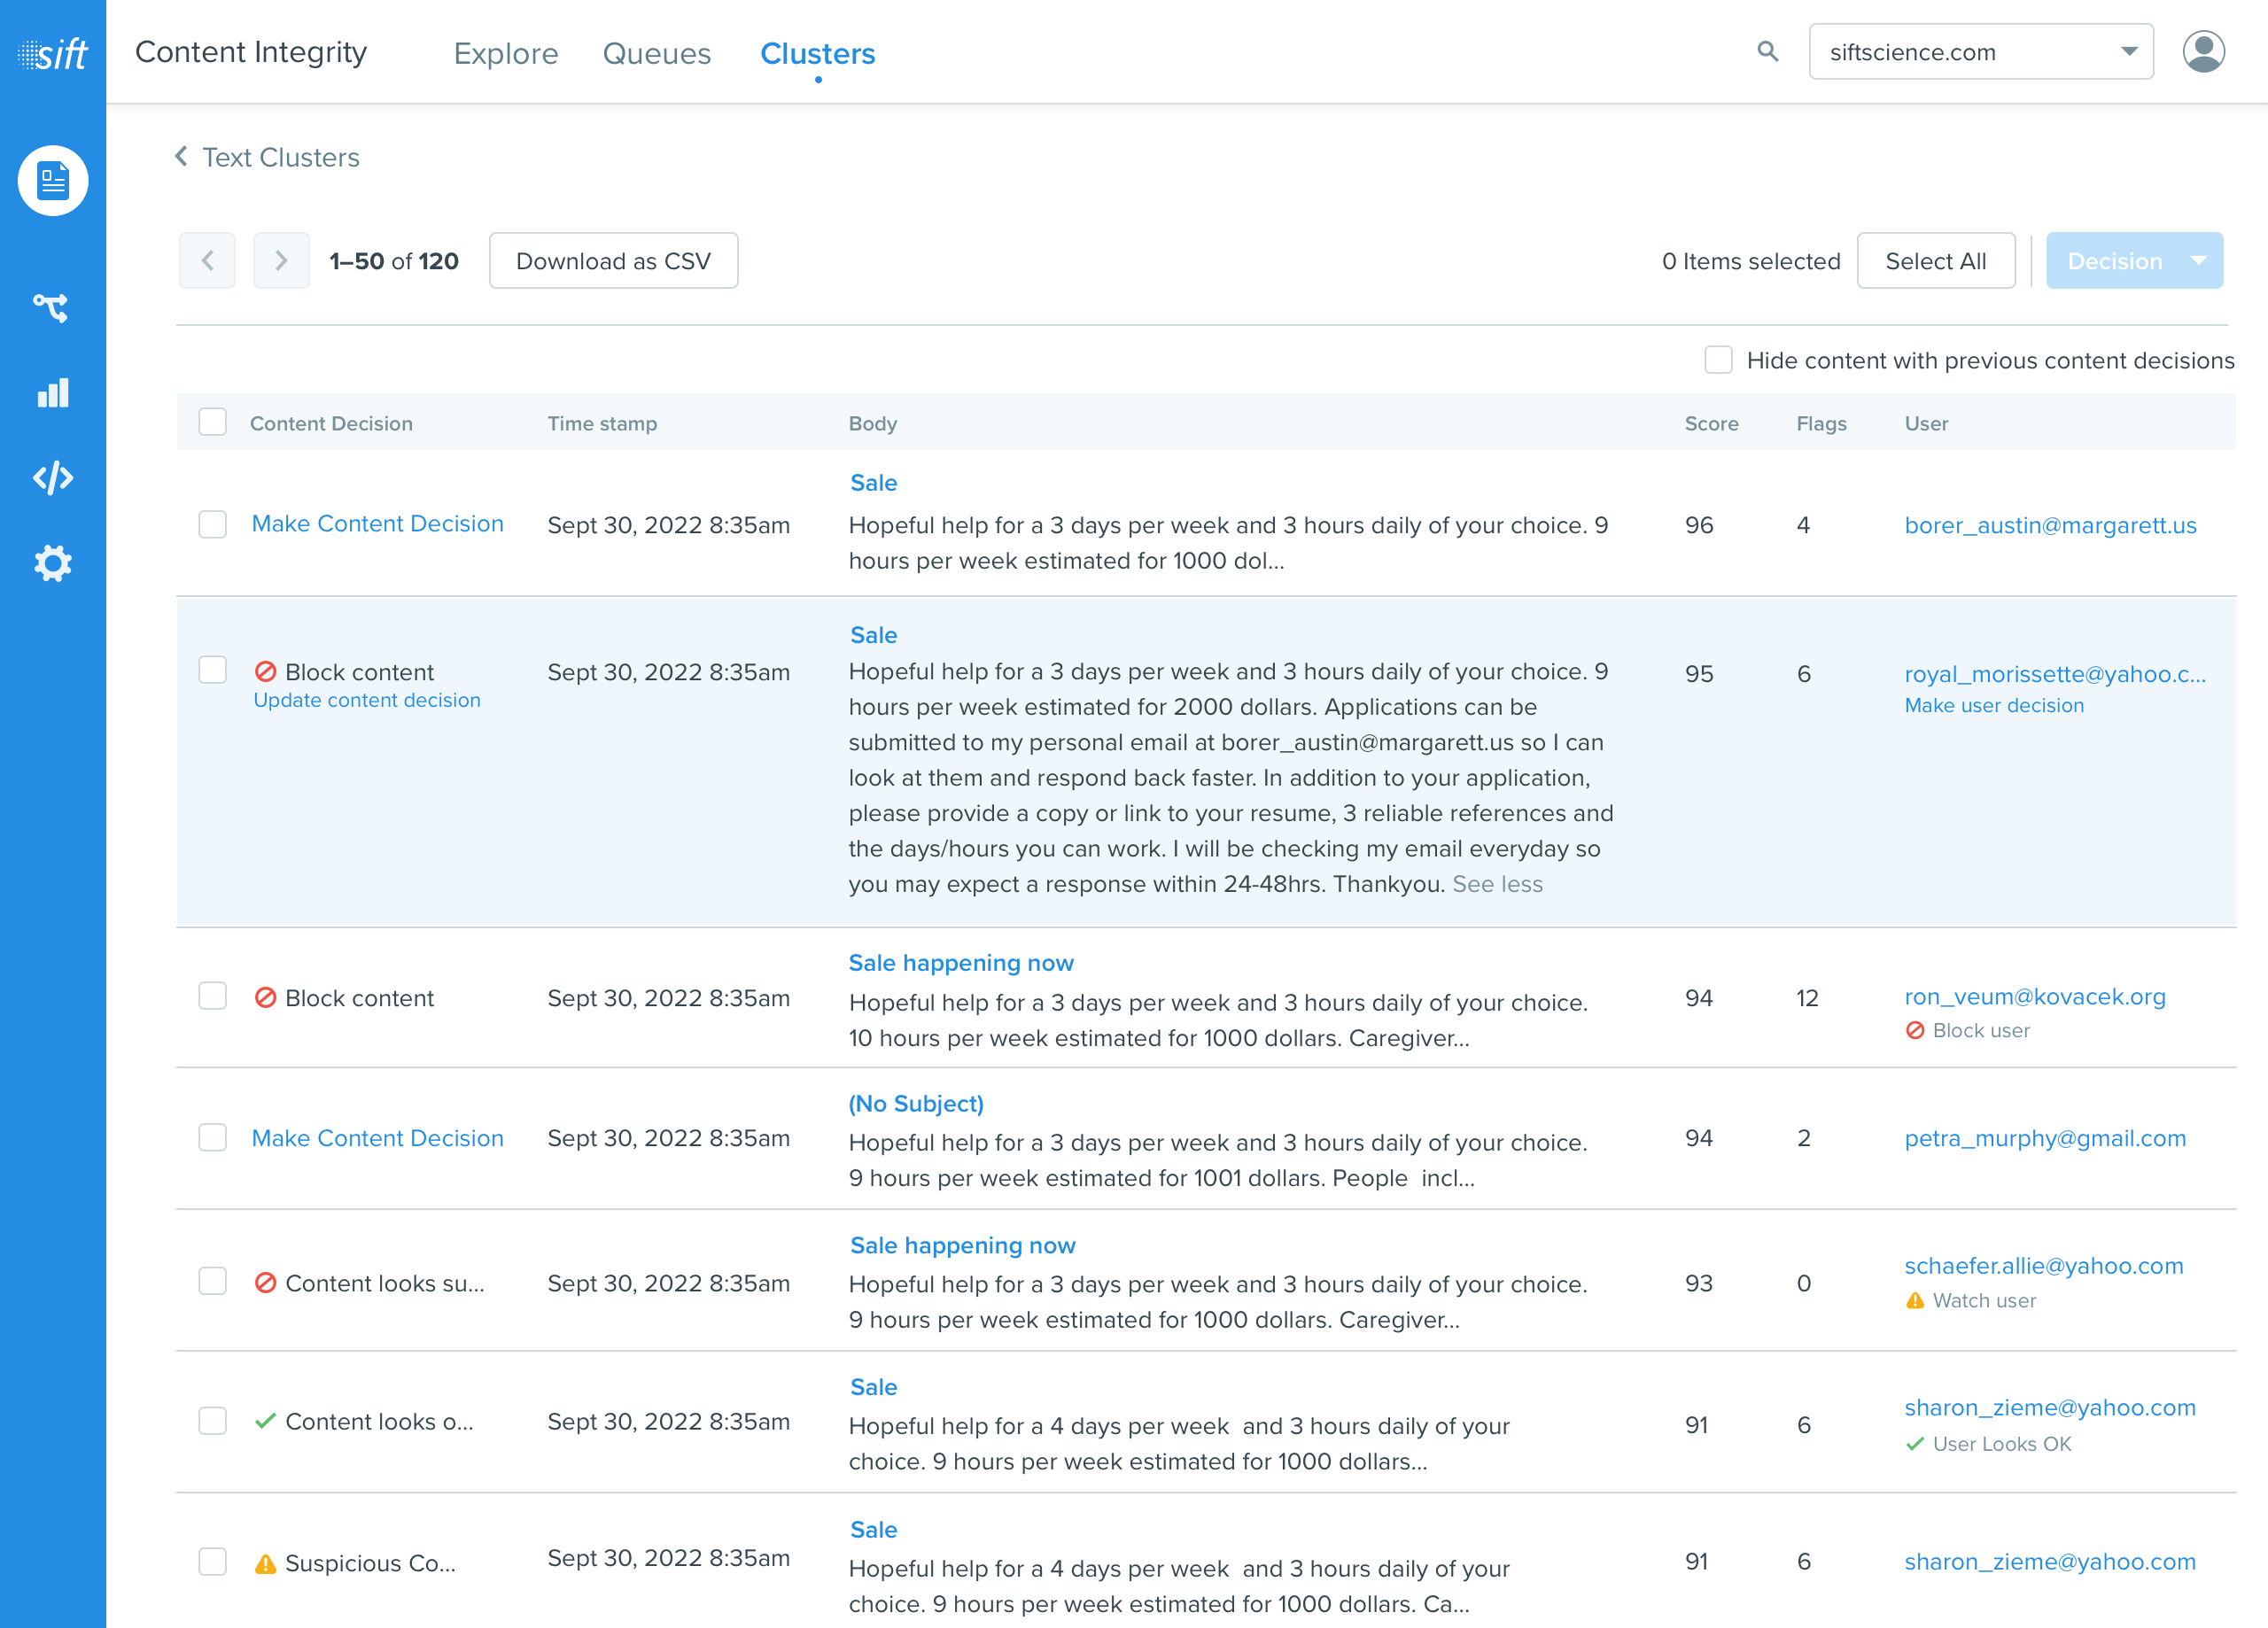This screenshot has height=1628, width=2268.
Task: Click the green check beside Content looks o...
Action: coord(265,1420)
